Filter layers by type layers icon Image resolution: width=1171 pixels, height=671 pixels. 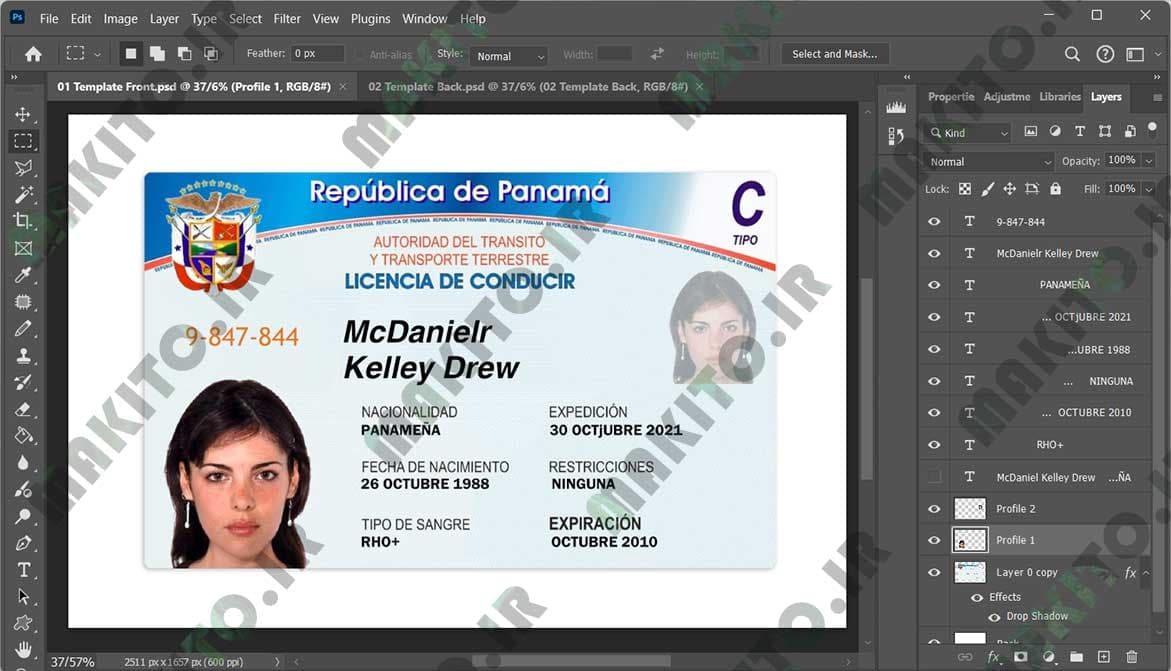pos(1079,132)
